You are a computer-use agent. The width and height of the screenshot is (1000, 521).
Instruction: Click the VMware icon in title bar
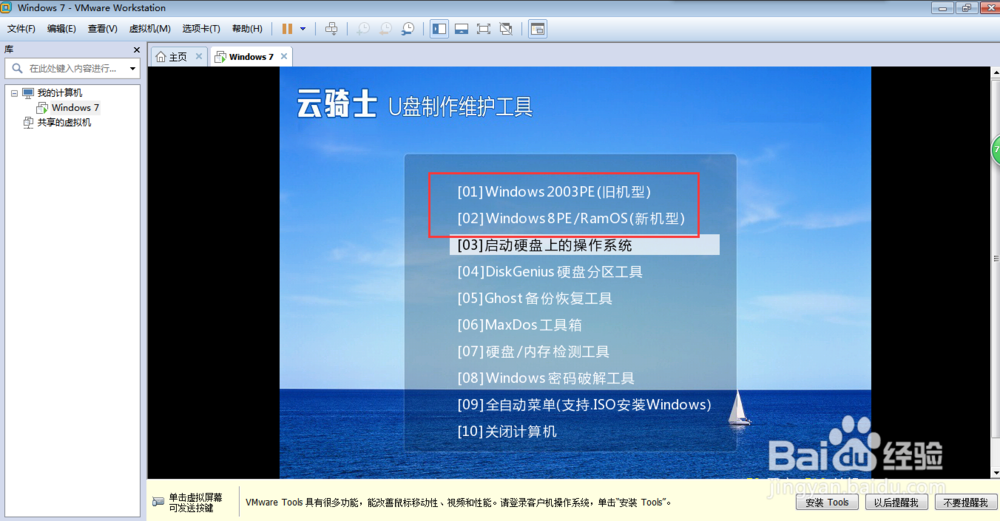(x=6, y=8)
